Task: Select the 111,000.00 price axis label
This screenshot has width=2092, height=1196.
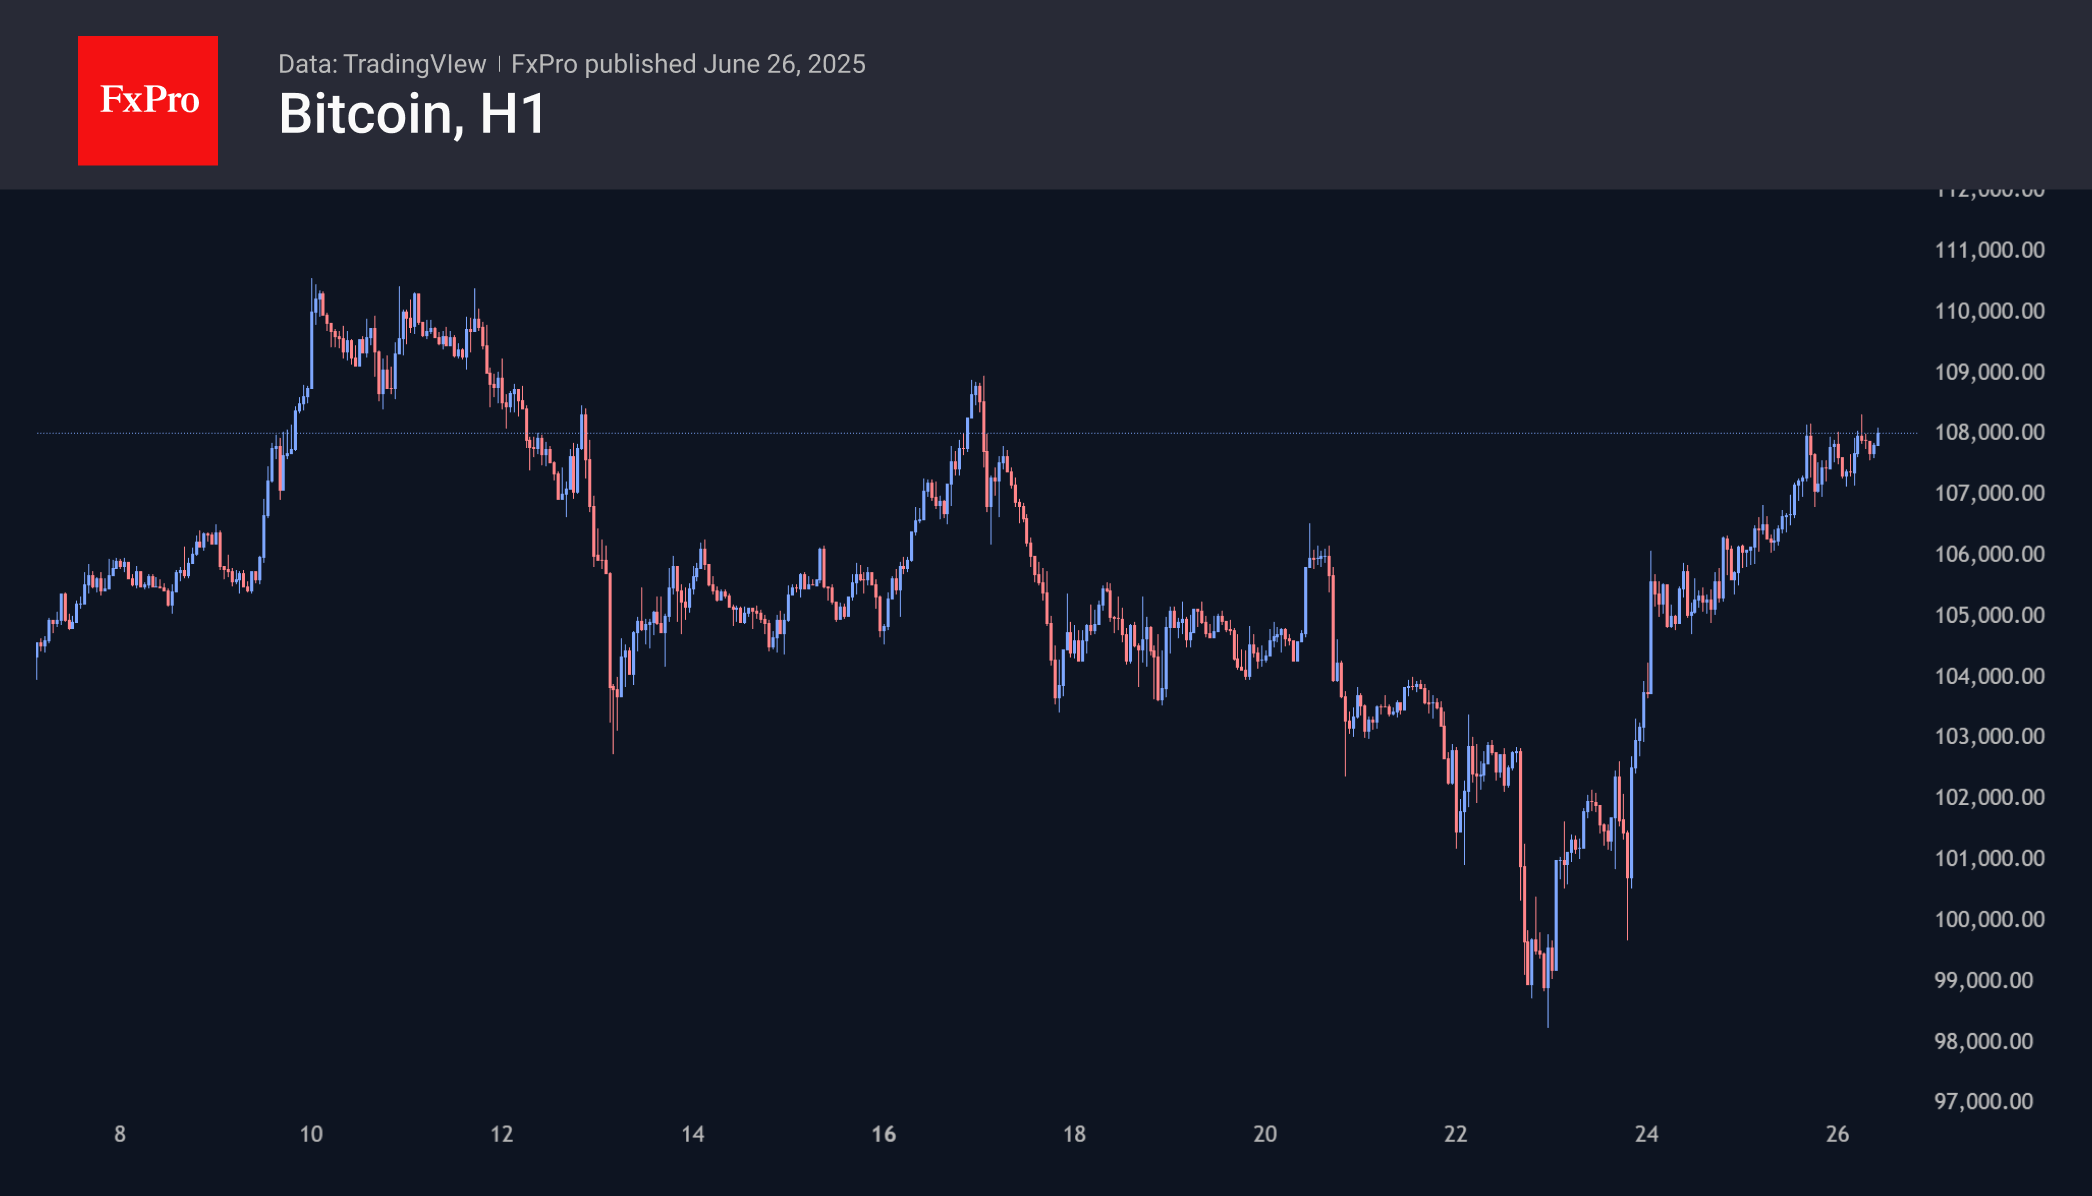Action: click(1989, 250)
